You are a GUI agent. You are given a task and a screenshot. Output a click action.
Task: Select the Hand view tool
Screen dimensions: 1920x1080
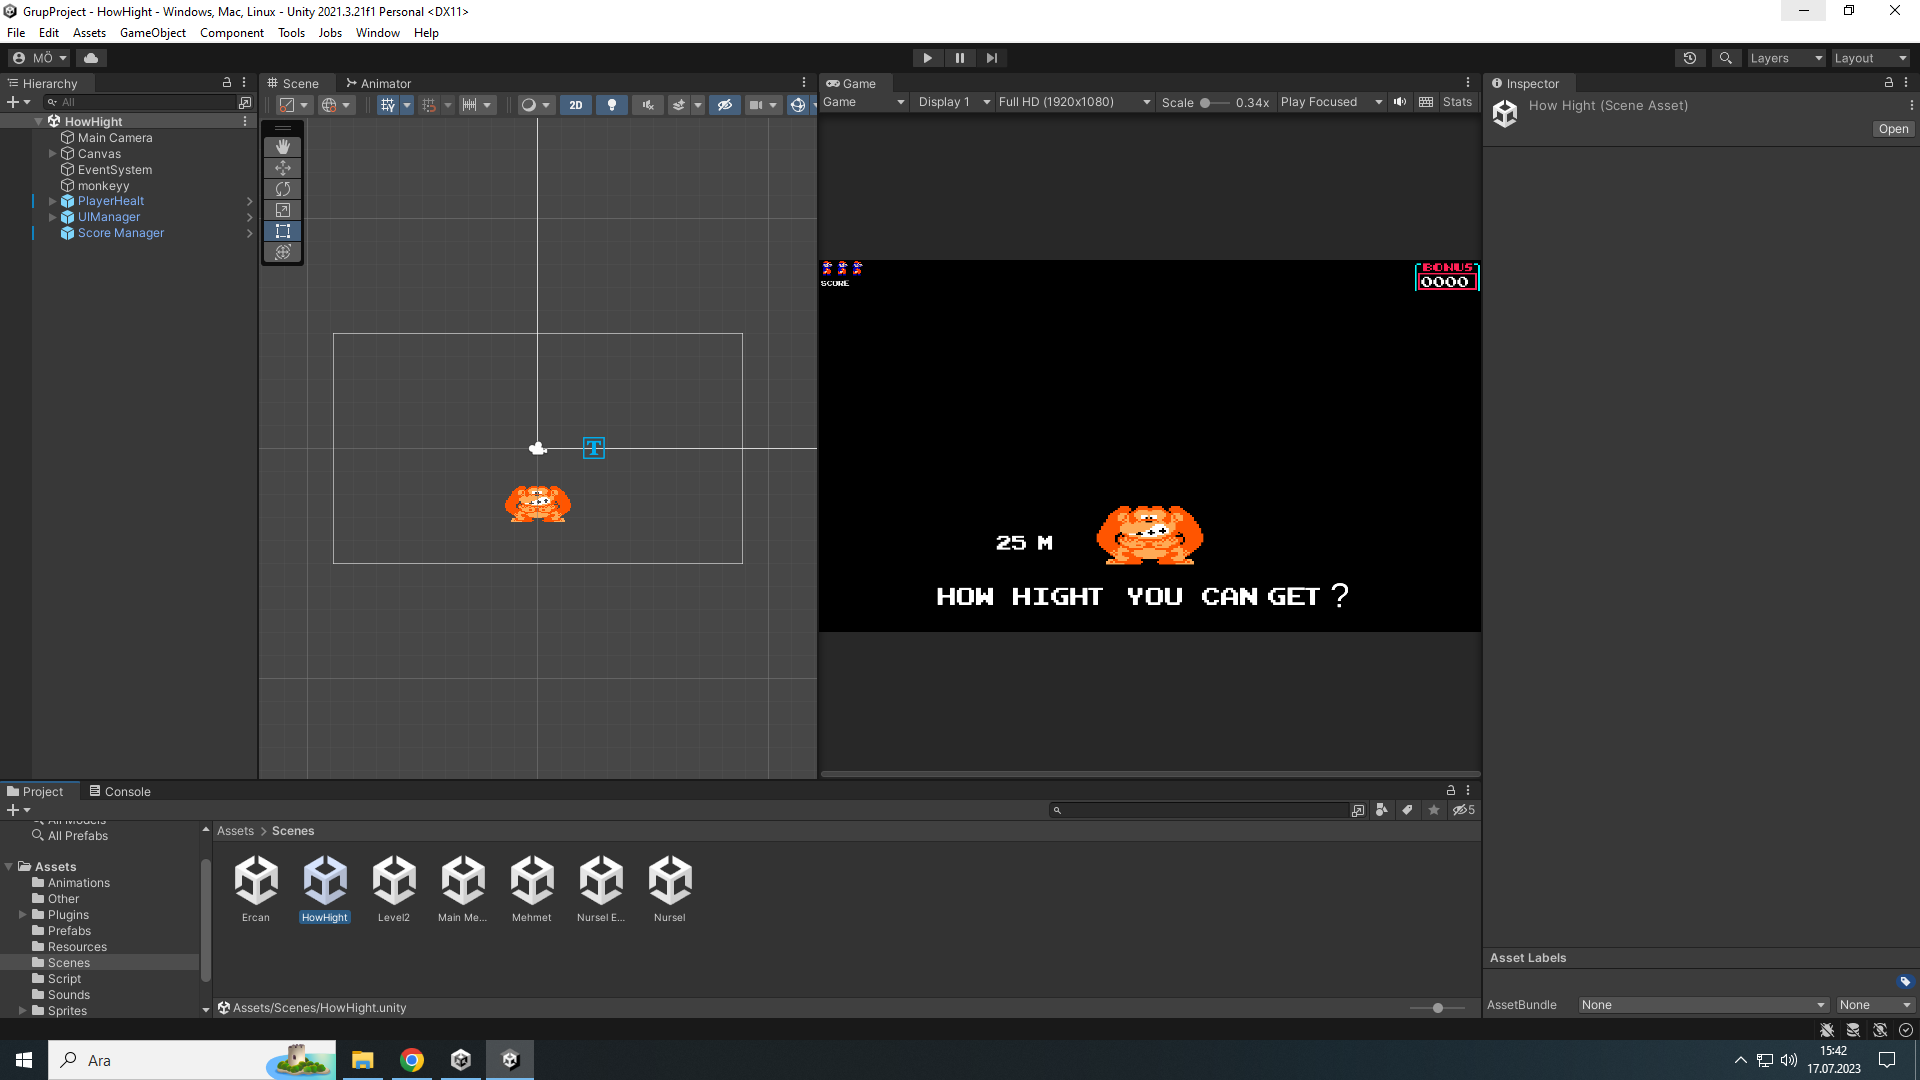pyautogui.click(x=283, y=147)
